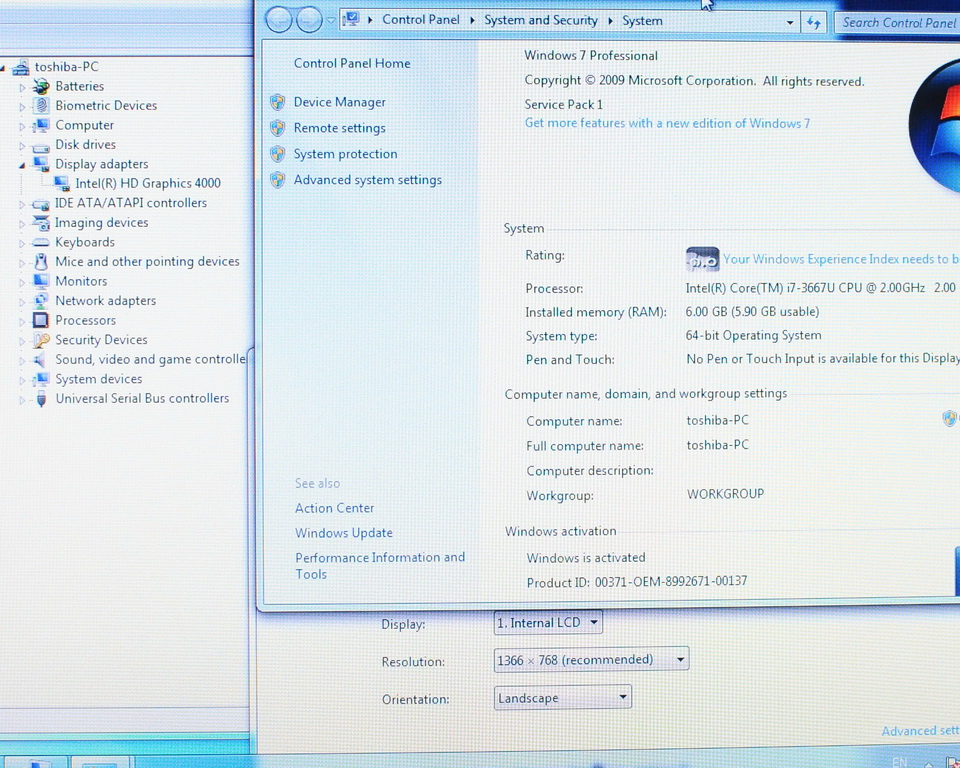Click the Windows Experience Index rating badge
960x768 pixels.
point(702,259)
